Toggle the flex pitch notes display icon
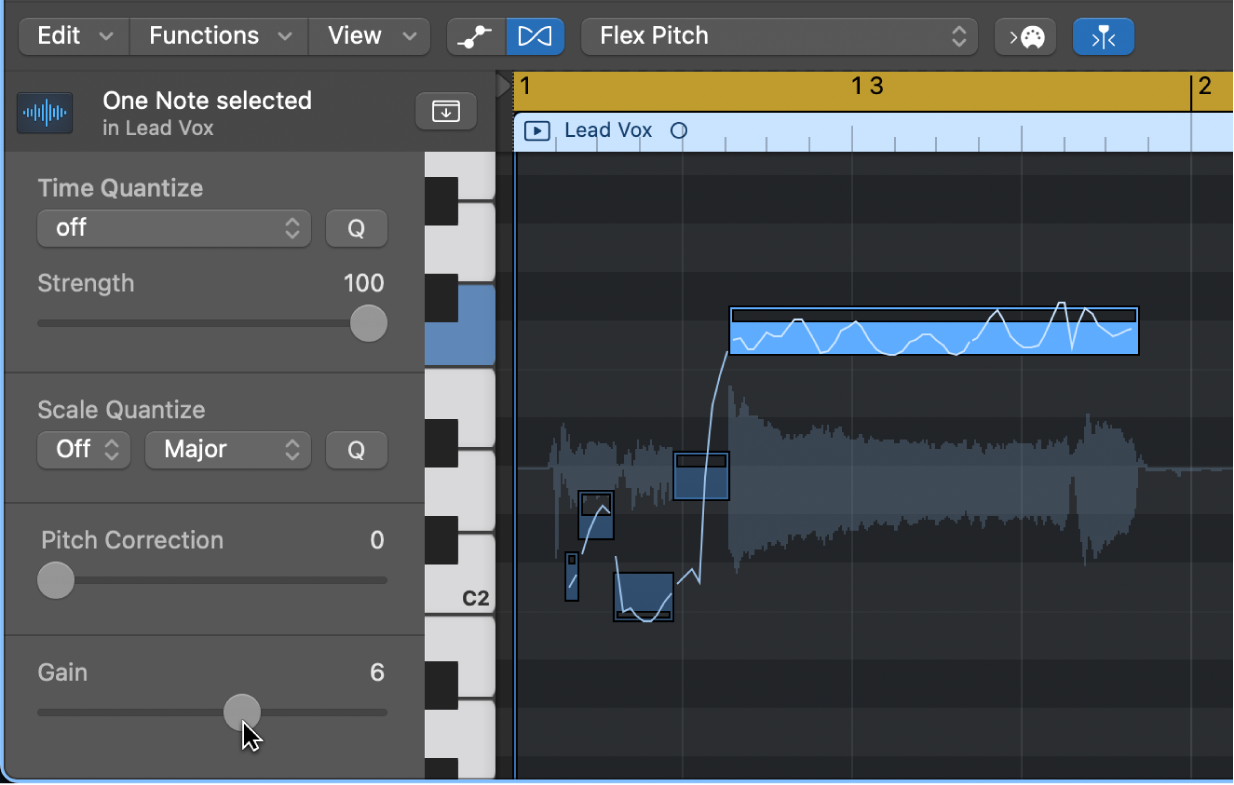The image size is (1234, 785). (535, 36)
